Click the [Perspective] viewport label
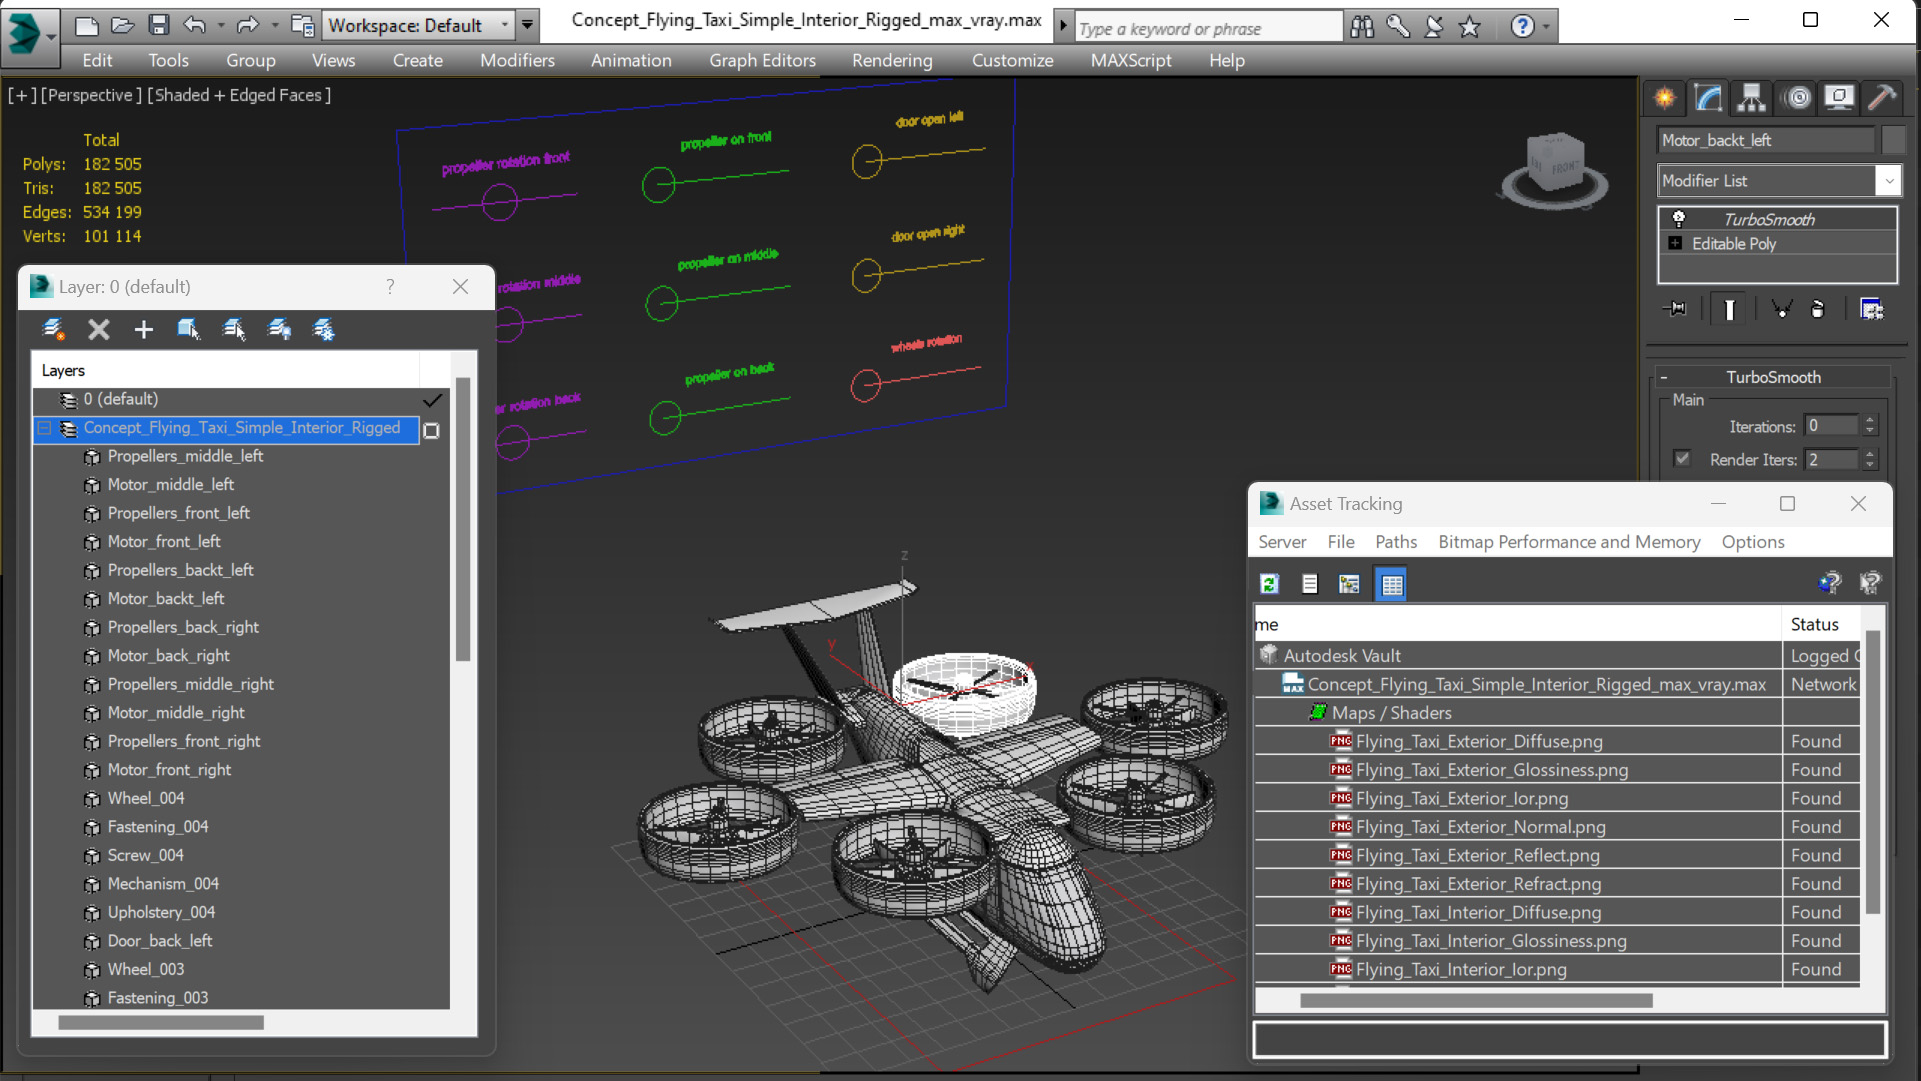This screenshot has height=1081, width=1921. 89,95
